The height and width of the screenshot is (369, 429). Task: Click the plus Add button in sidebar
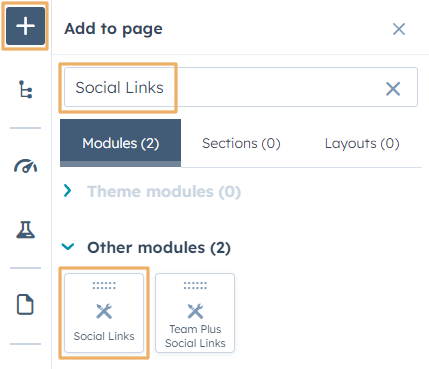25,26
